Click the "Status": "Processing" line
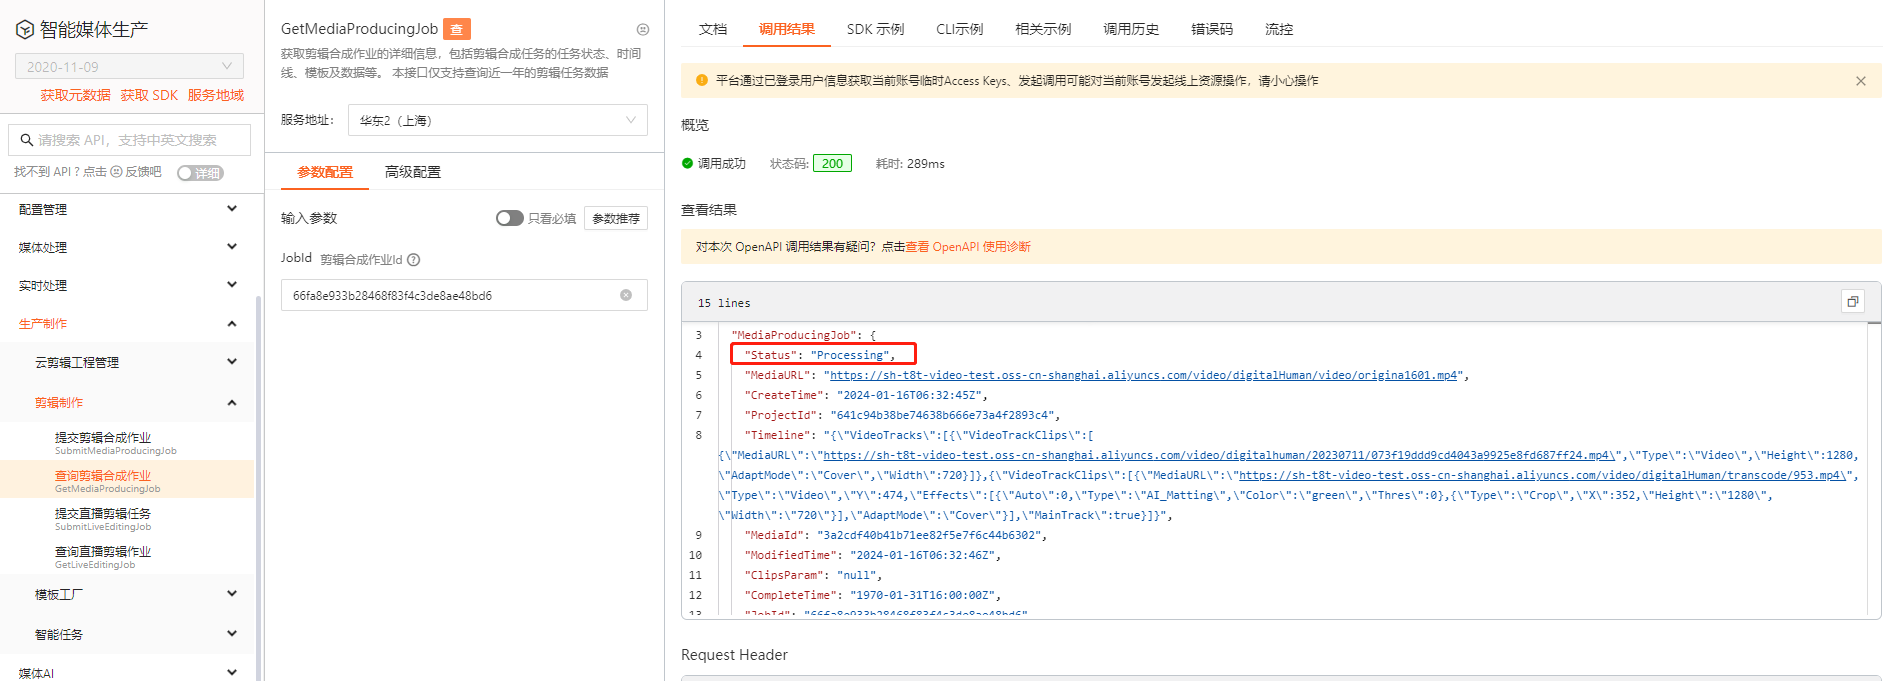The height and width of the screenshot is (681, 1897). point(822,354)
